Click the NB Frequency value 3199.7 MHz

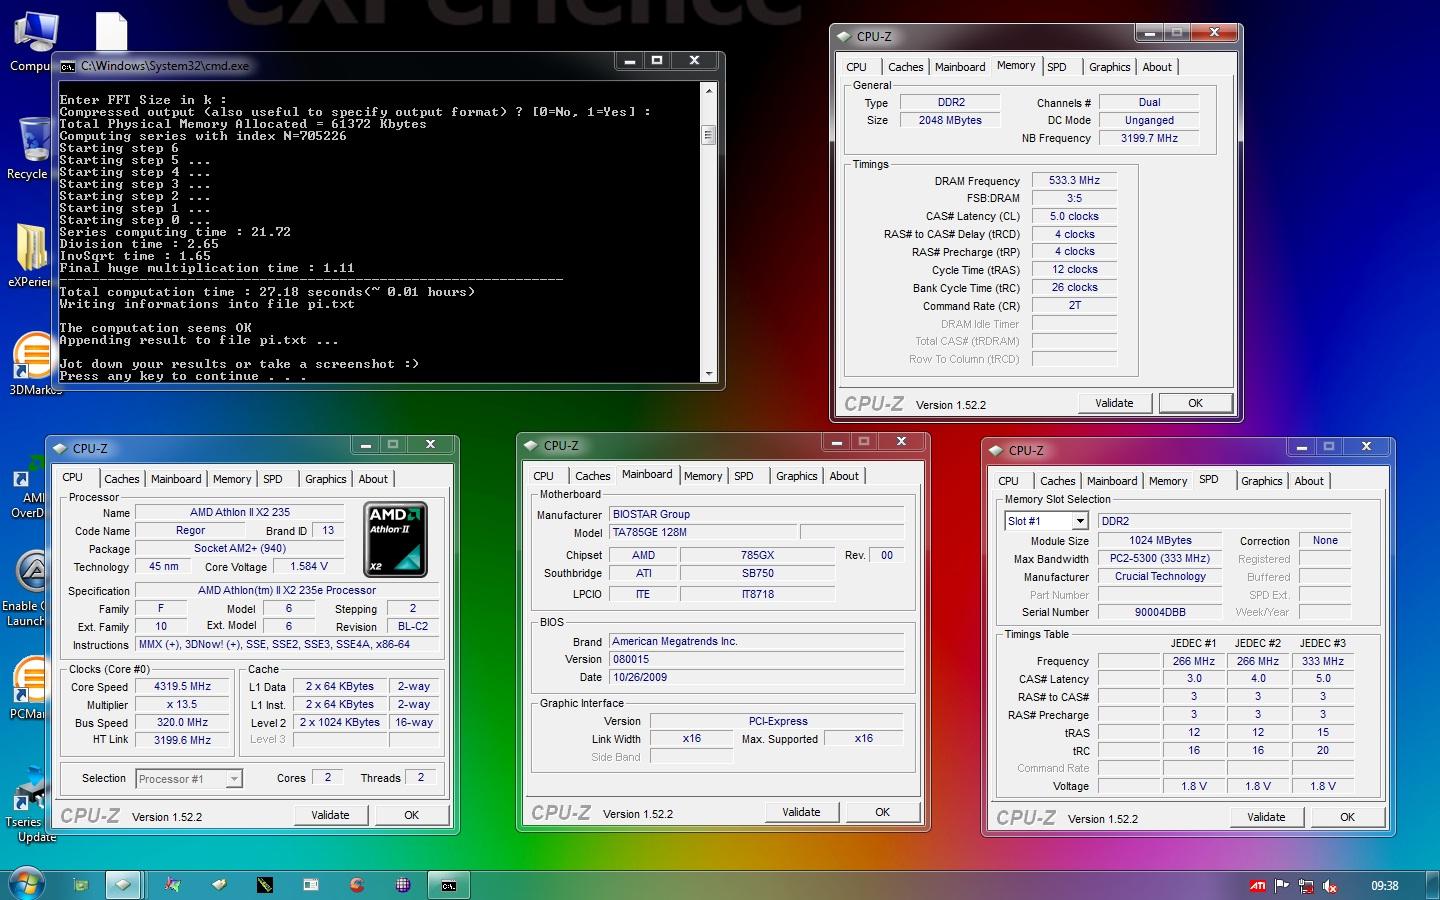[x=1149, y=139]
